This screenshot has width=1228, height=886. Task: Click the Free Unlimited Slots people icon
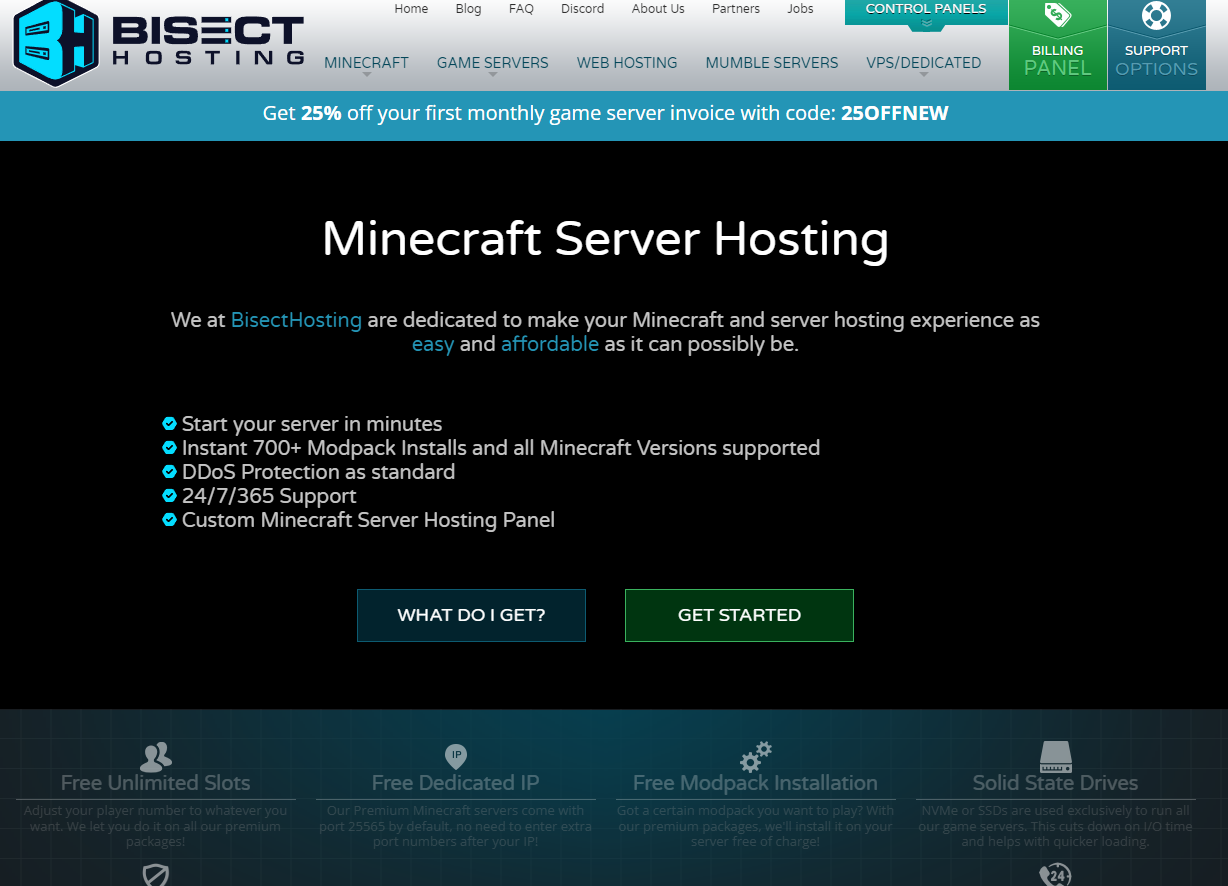coord(155,756)
